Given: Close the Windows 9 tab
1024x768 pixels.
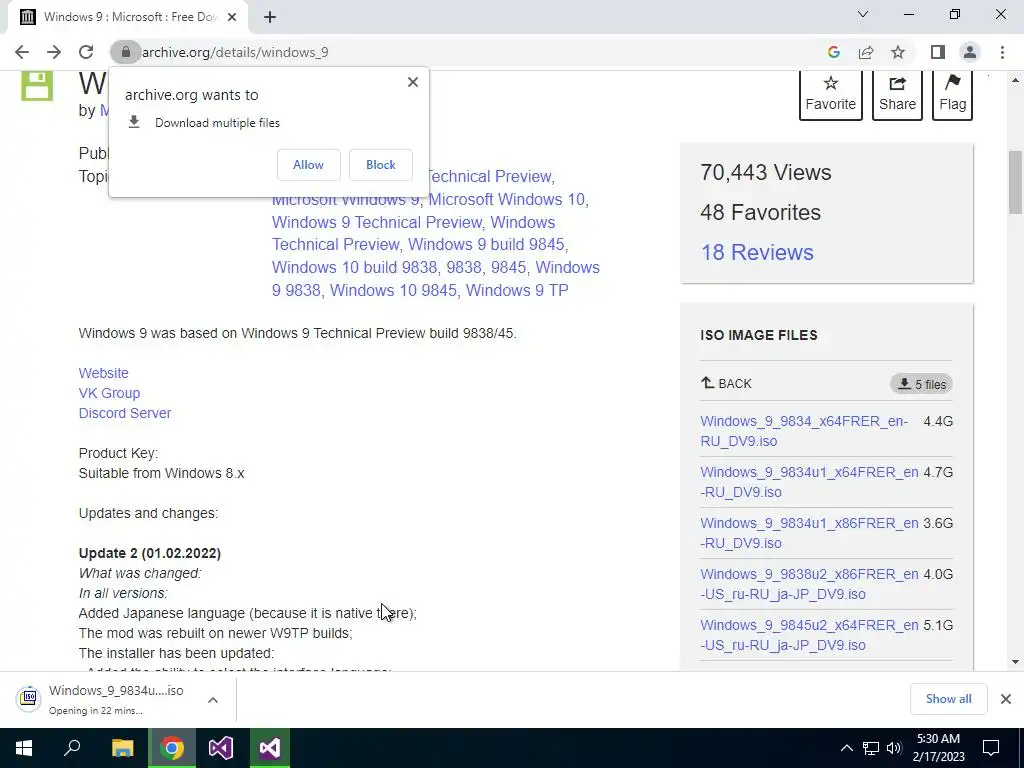Looking at the screenshot, I should pyautogui.click(x=232, y=17).
